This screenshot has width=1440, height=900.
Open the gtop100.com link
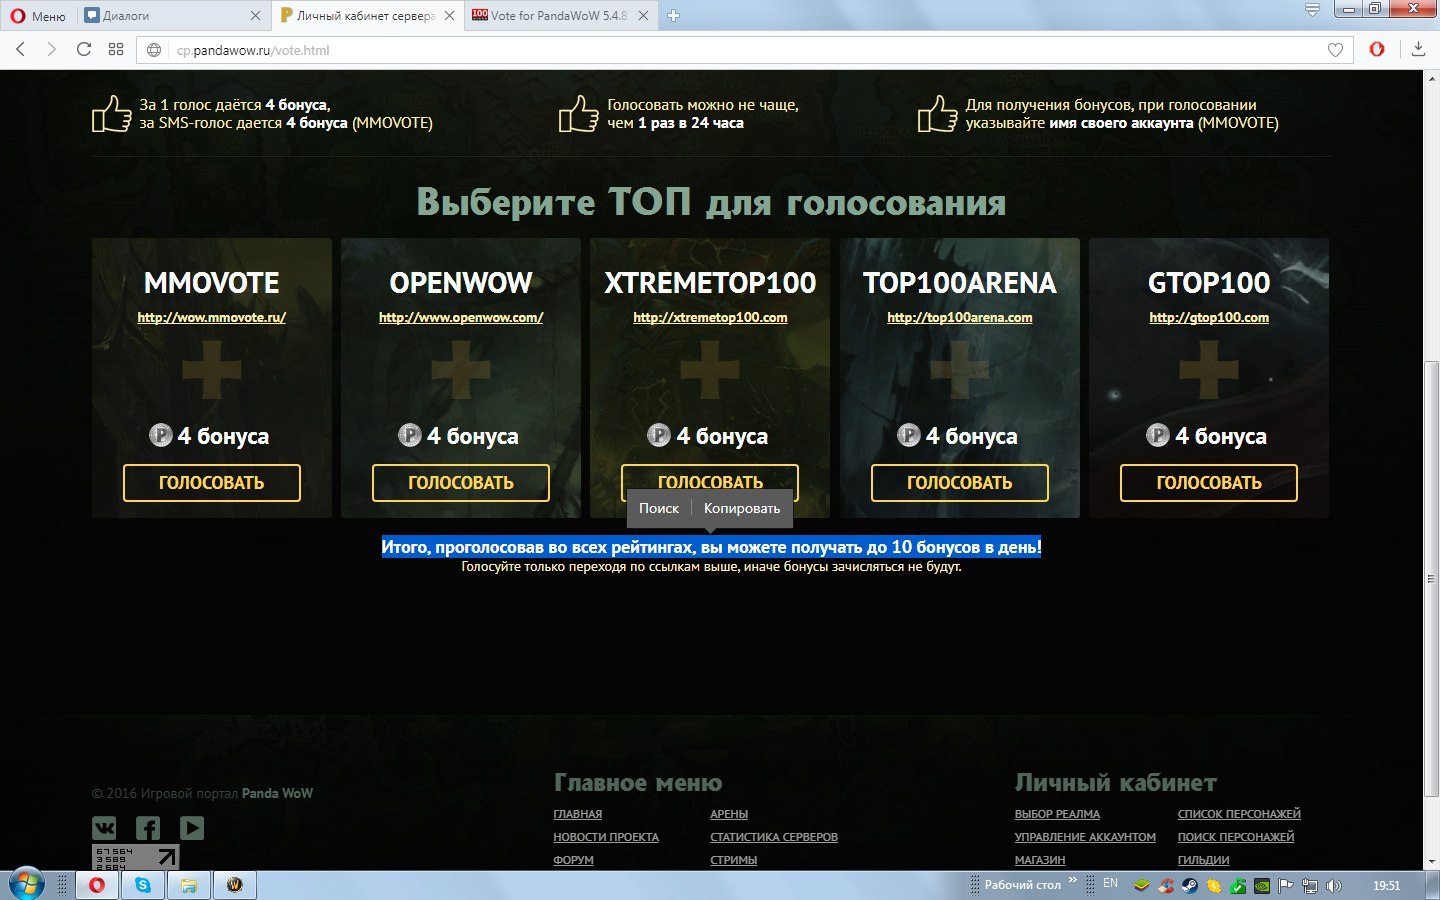click(x=1209, y=317)
